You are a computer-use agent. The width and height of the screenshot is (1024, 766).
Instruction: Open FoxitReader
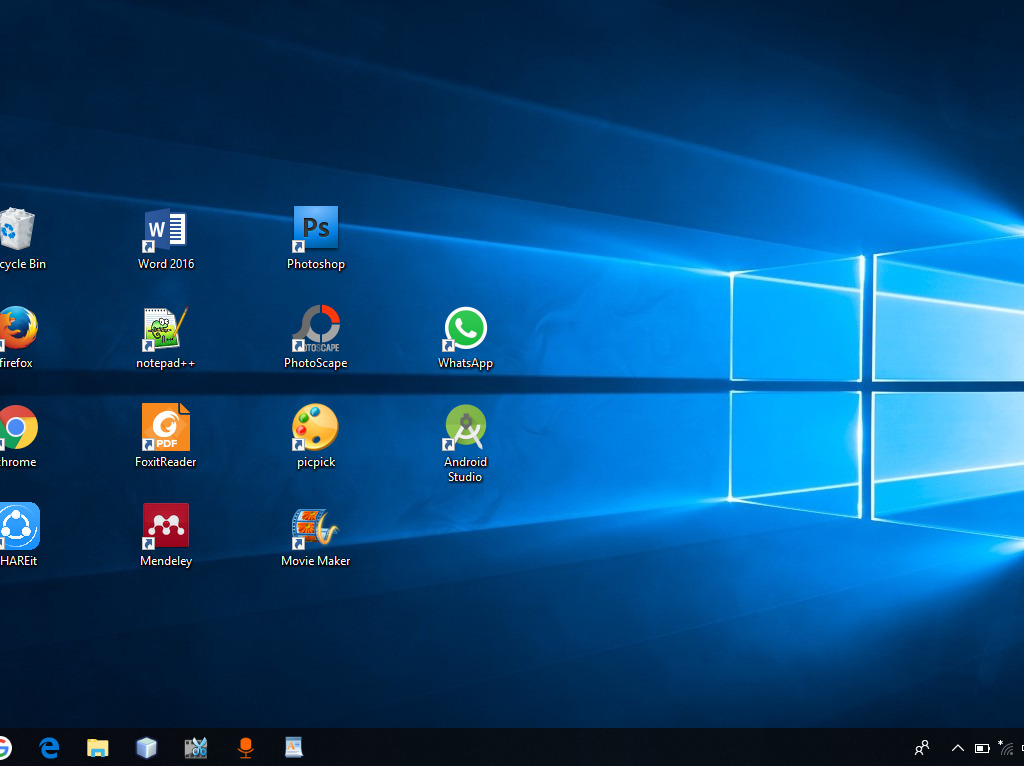click(165, 425)
